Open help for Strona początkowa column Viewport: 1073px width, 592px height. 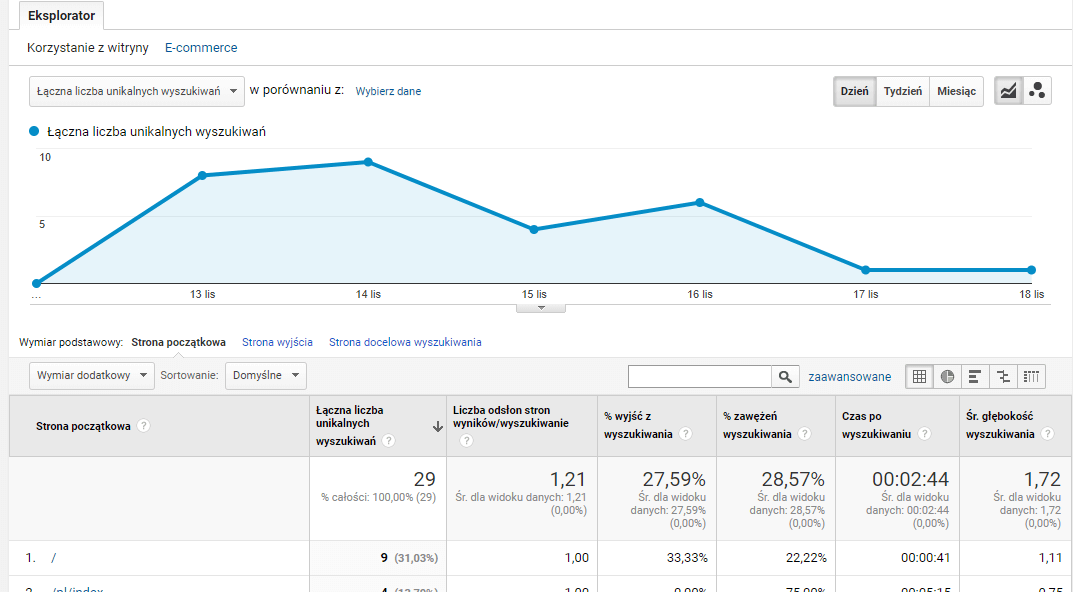[x=143, y=426]
